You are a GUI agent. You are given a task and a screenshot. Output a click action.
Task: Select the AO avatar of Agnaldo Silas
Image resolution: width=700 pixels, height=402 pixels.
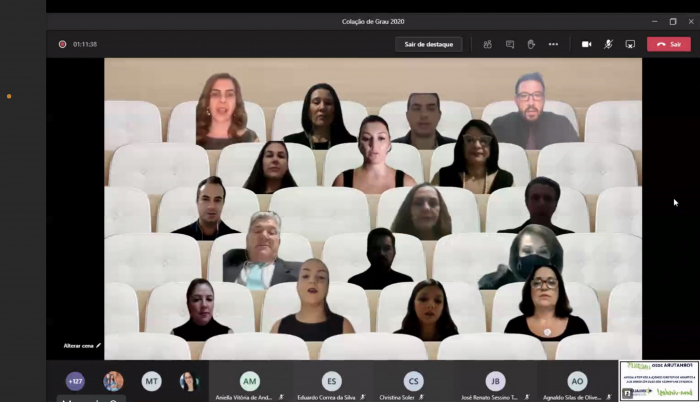pyautogui.click(x=577, y=381)
